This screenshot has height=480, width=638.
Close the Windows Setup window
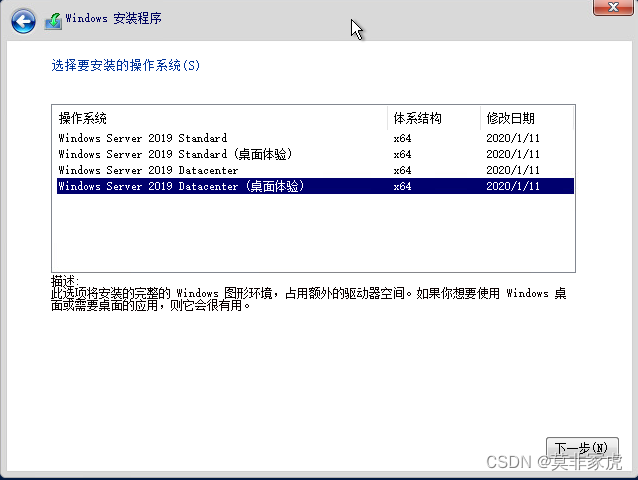613,7
